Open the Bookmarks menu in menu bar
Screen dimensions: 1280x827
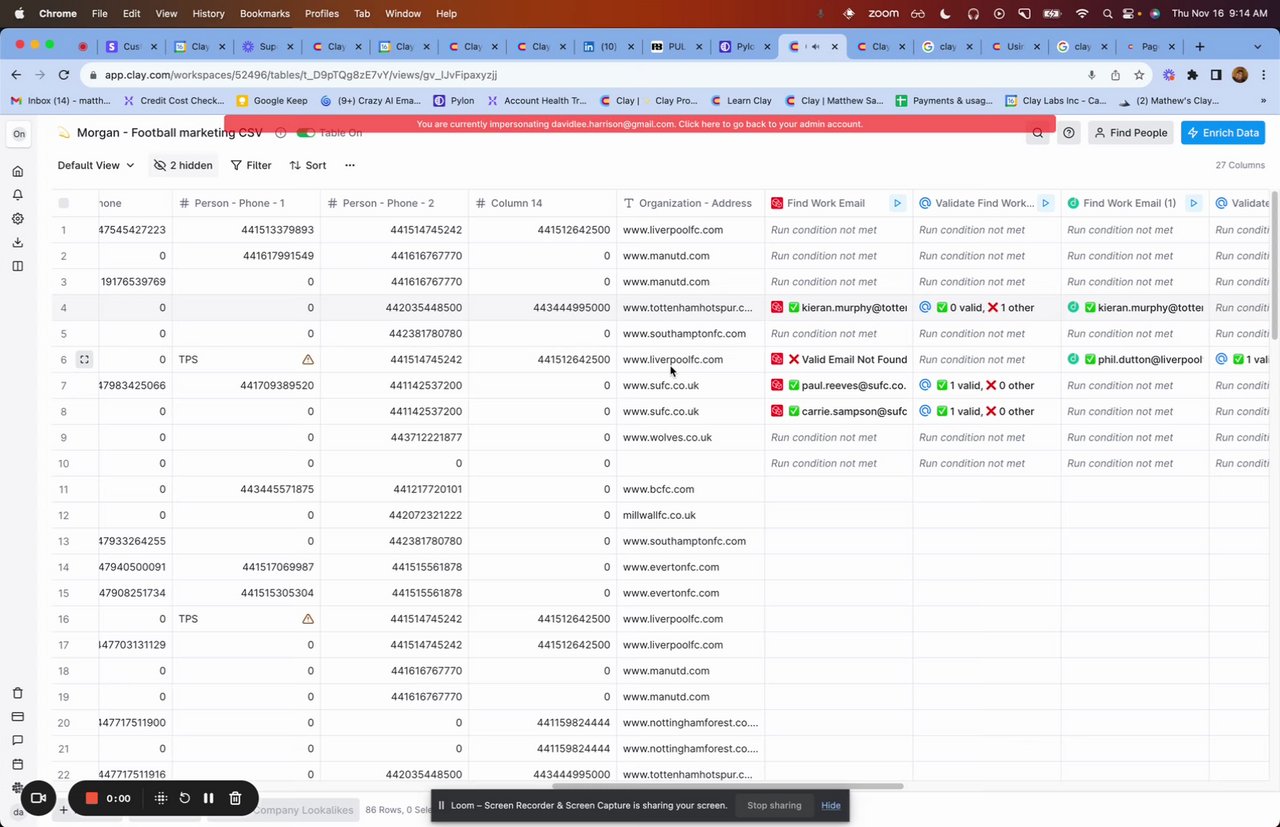[x=265, y=13]
